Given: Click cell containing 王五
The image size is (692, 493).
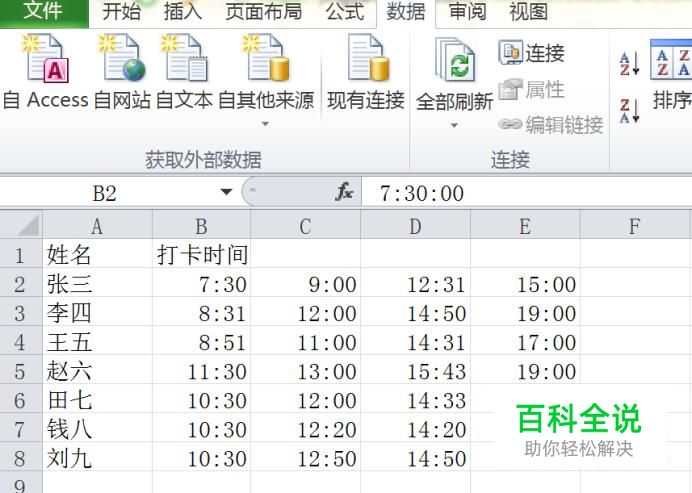Looking at the screenshot, I should click(x=98, y=342).
